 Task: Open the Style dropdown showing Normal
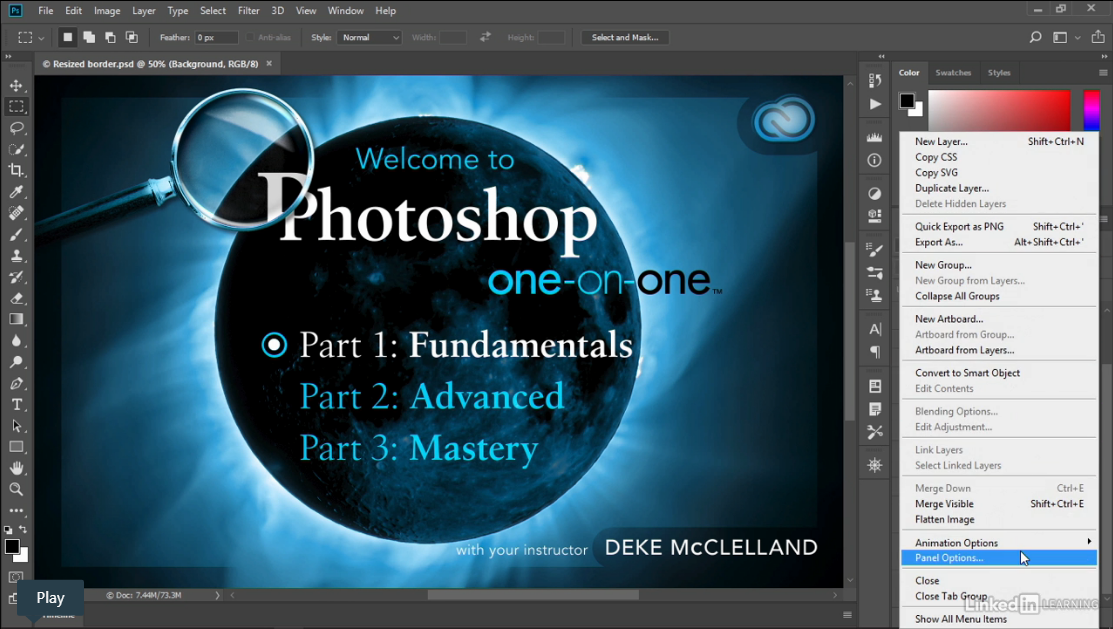pyautogui.click(x=370, y=37)
